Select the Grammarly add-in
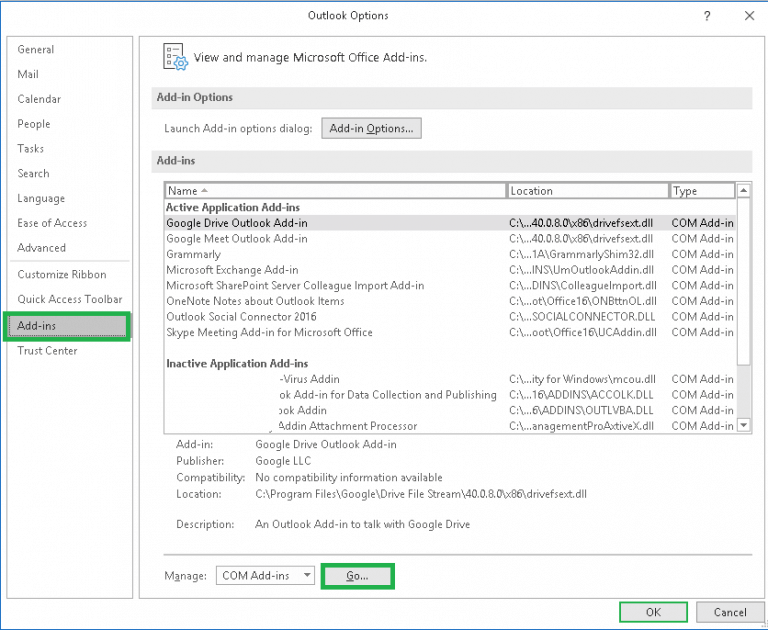Viewport: 768px width, 630px height. coord(450,254)
